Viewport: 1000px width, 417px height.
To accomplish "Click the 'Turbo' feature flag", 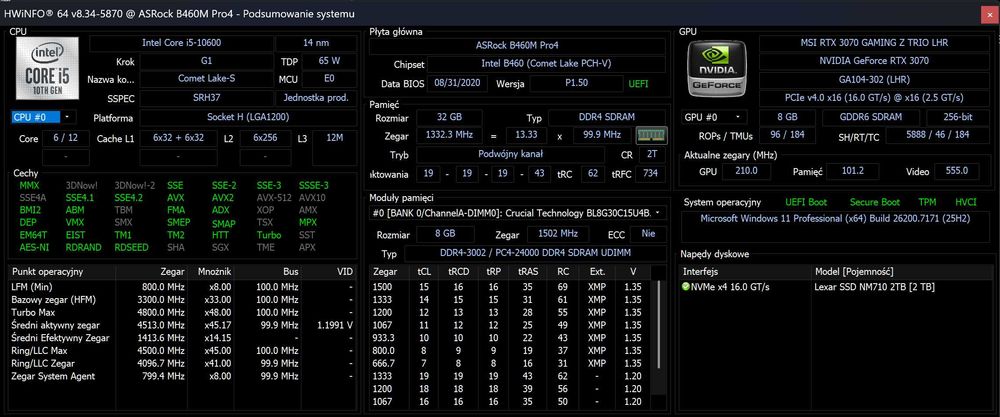I will coord(268,235).
